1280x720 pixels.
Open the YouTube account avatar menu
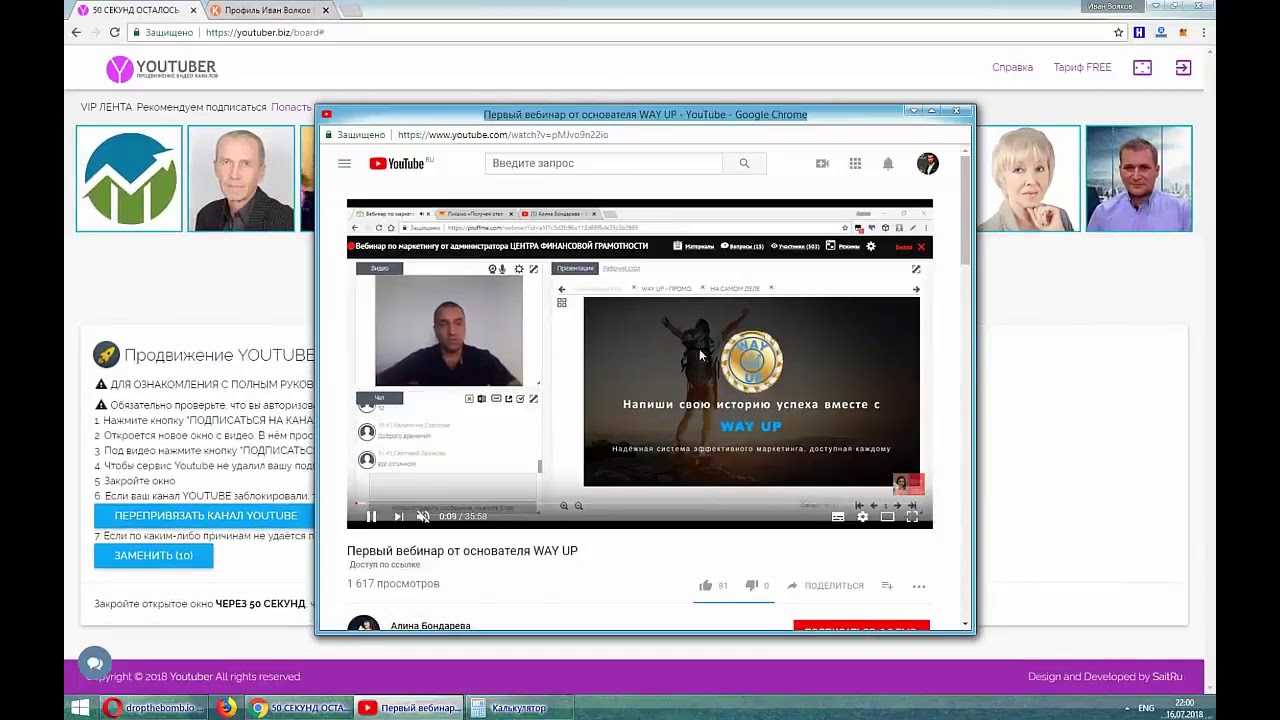click(927, 163)
